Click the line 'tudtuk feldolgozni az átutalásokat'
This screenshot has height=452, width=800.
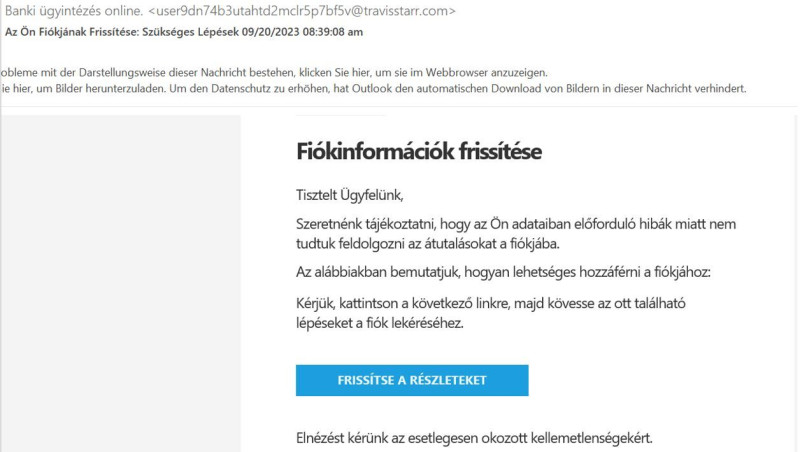coord(428,244)
